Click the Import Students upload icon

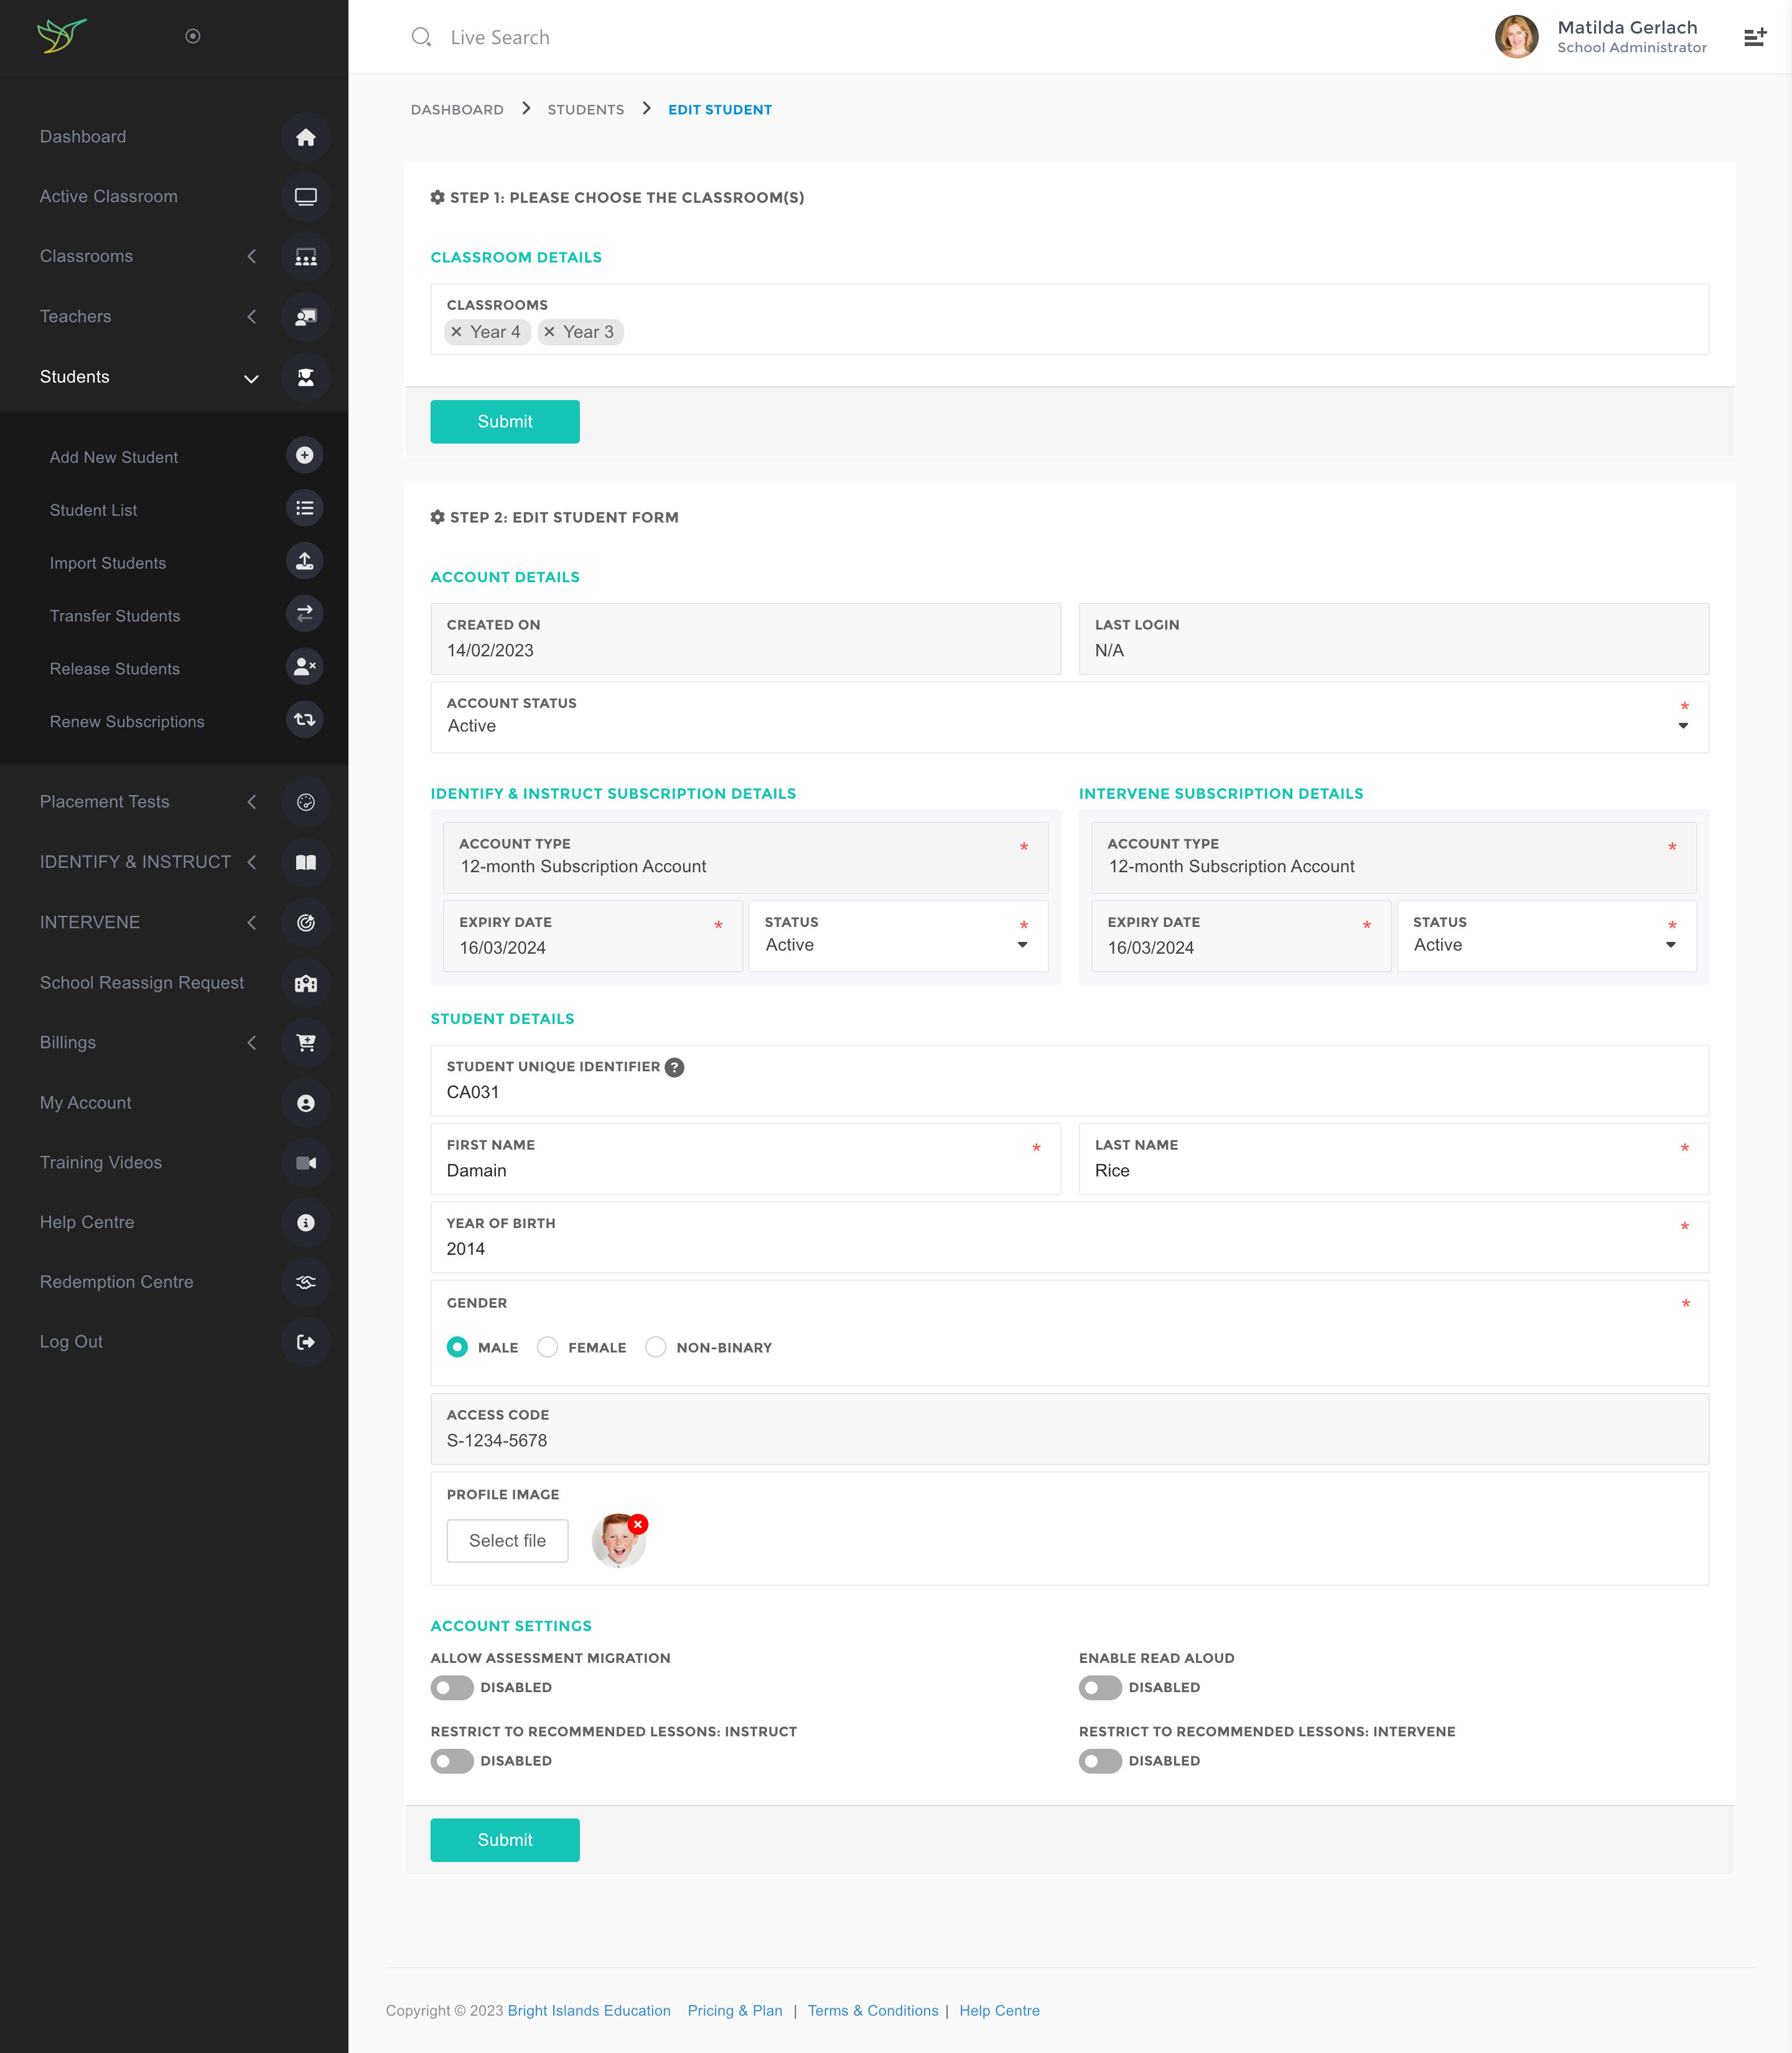pyautogui.click(x=304, y=561)
